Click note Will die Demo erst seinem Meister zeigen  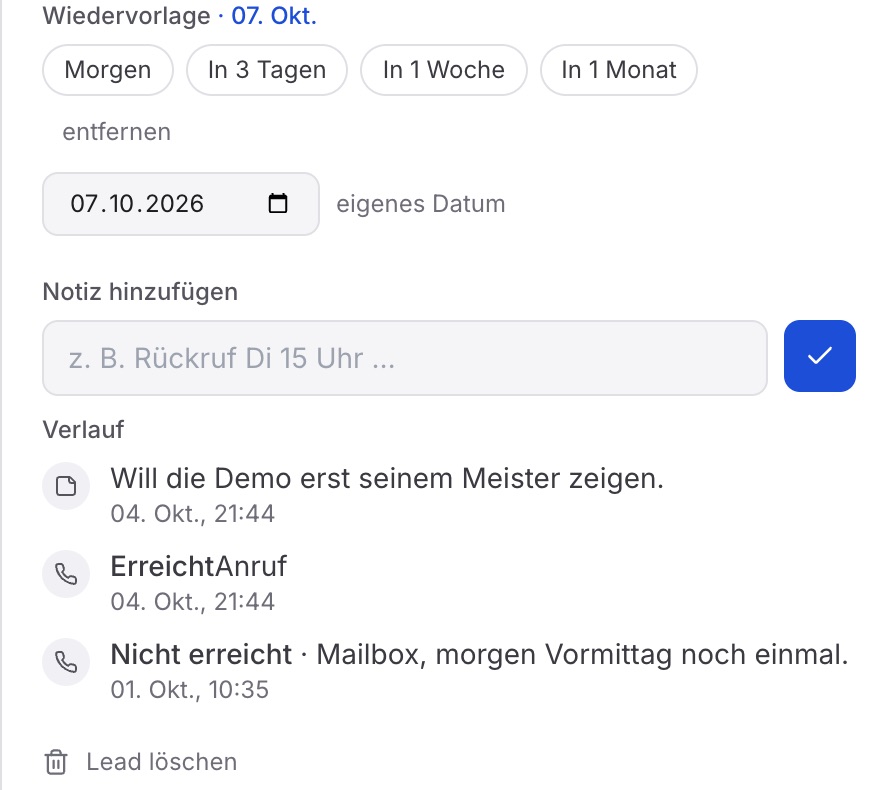point(387,478)
